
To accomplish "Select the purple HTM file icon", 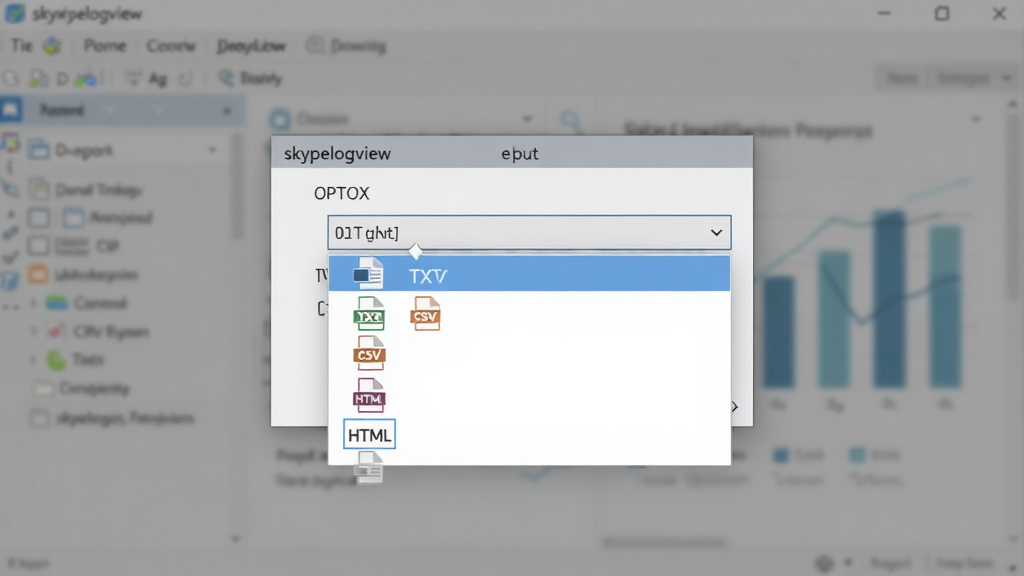I will point(369,395).
